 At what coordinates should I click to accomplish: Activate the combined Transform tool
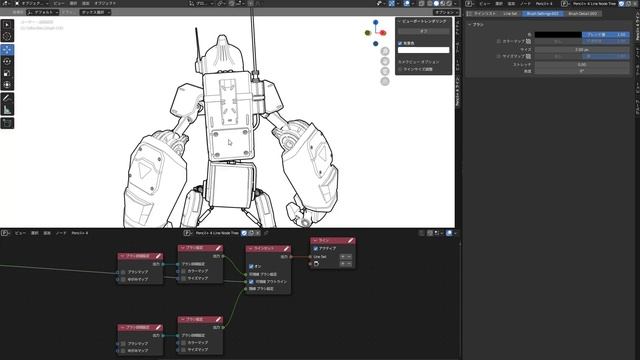tap(7, 85)
